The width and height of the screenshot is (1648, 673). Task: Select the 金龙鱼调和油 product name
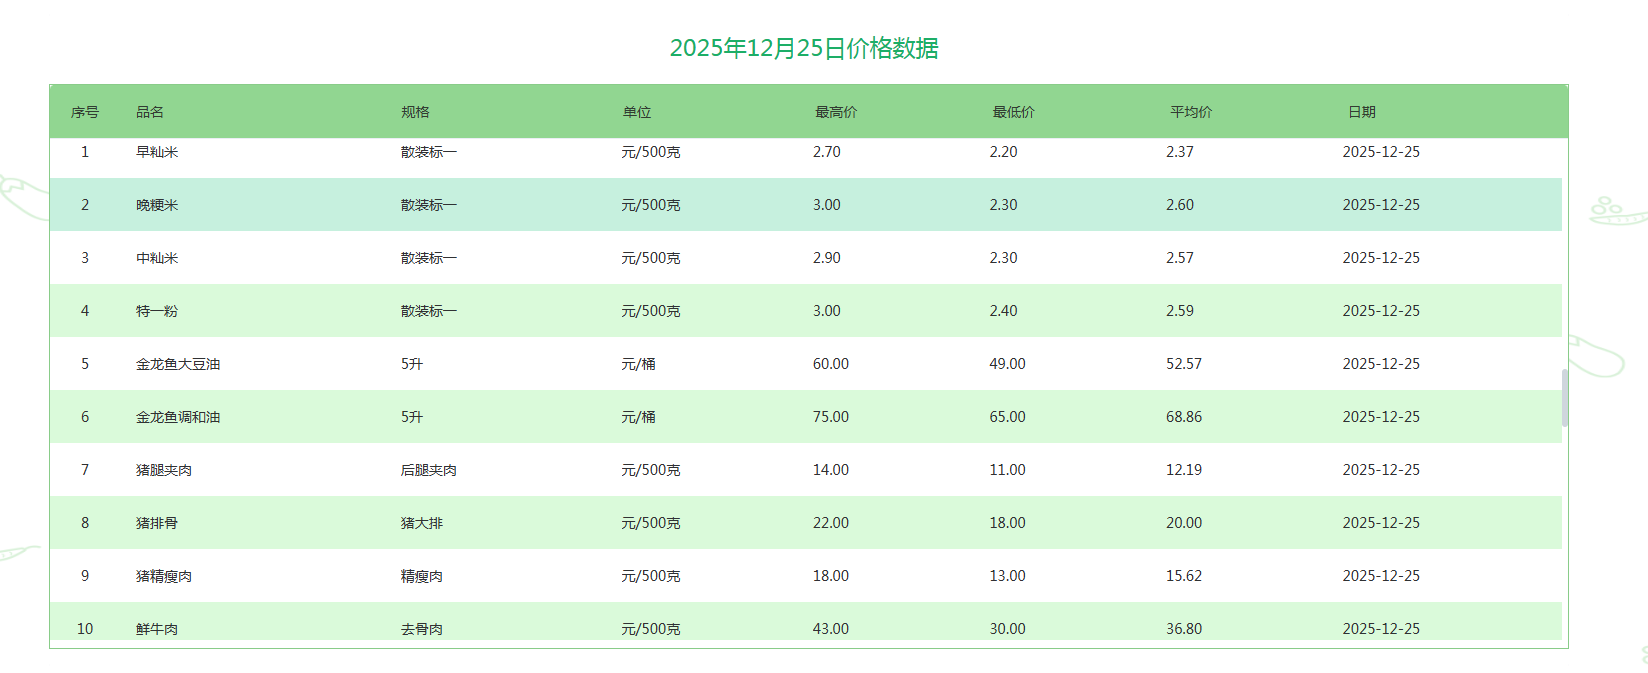click(x=178, y=417)
